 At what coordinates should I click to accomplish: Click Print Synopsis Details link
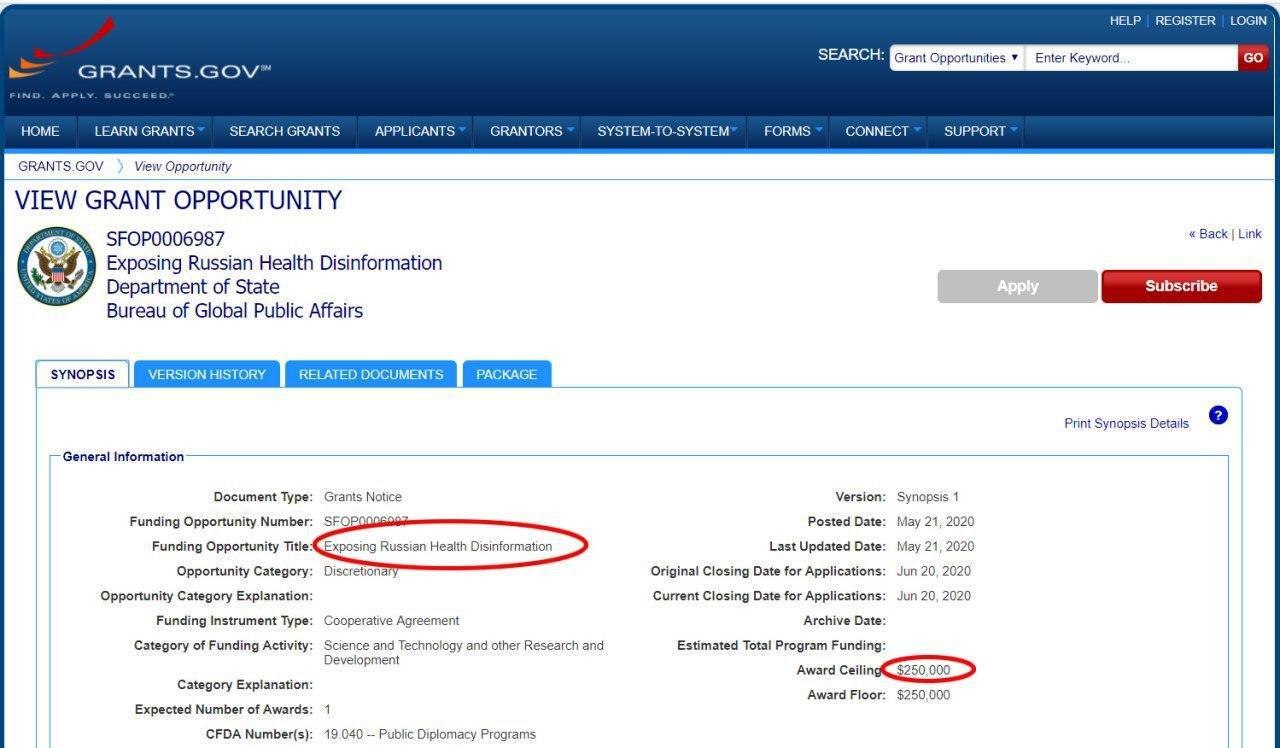(x=1127, y=424)
